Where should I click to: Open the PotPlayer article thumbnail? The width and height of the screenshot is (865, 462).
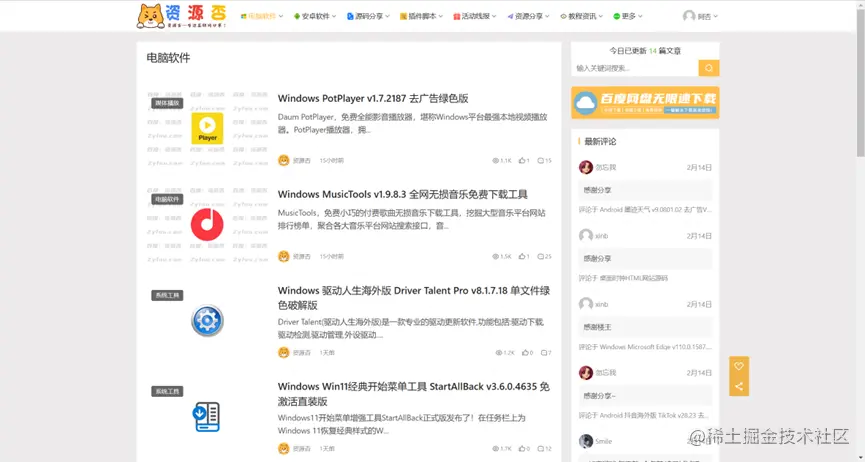pos(207,129)
